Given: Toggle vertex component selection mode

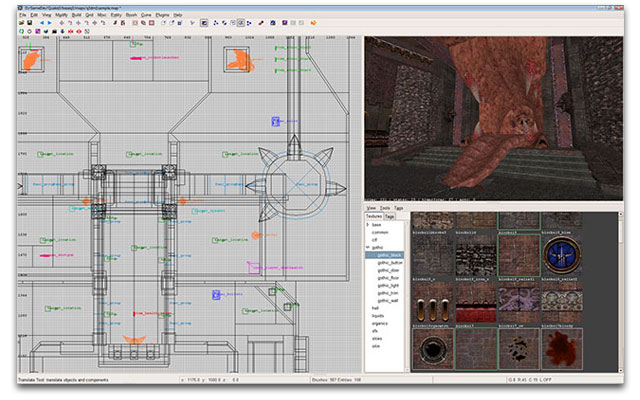Looking at the screenshot, I should pos(164,23).
